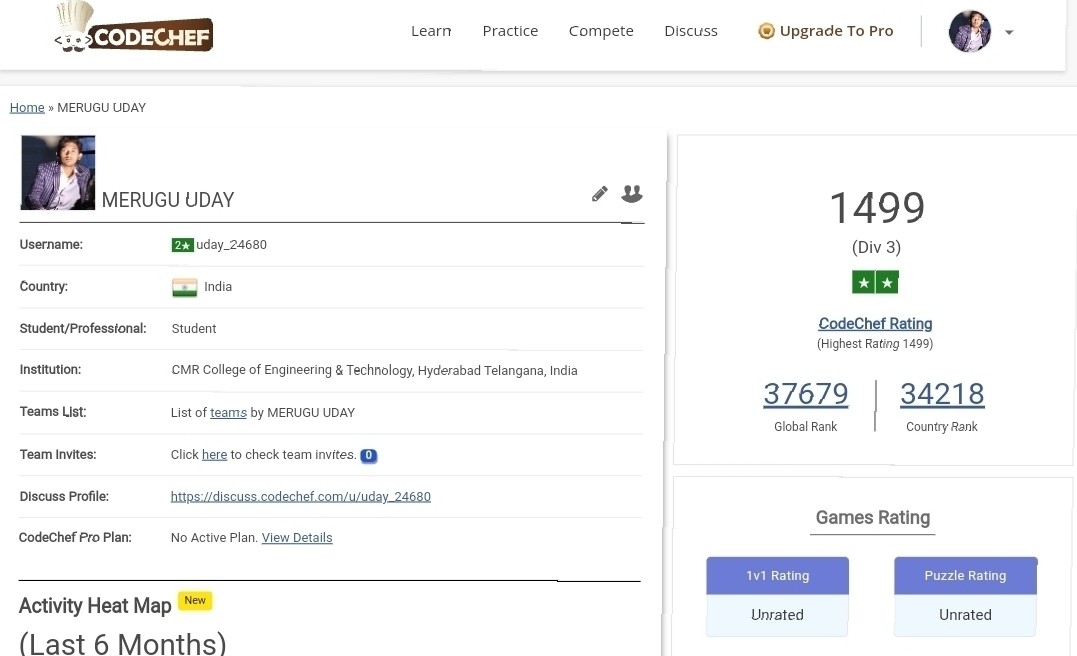Click the blue team invites counter badge
Viewport: 1077px width, 656px height.
[368, 455]
